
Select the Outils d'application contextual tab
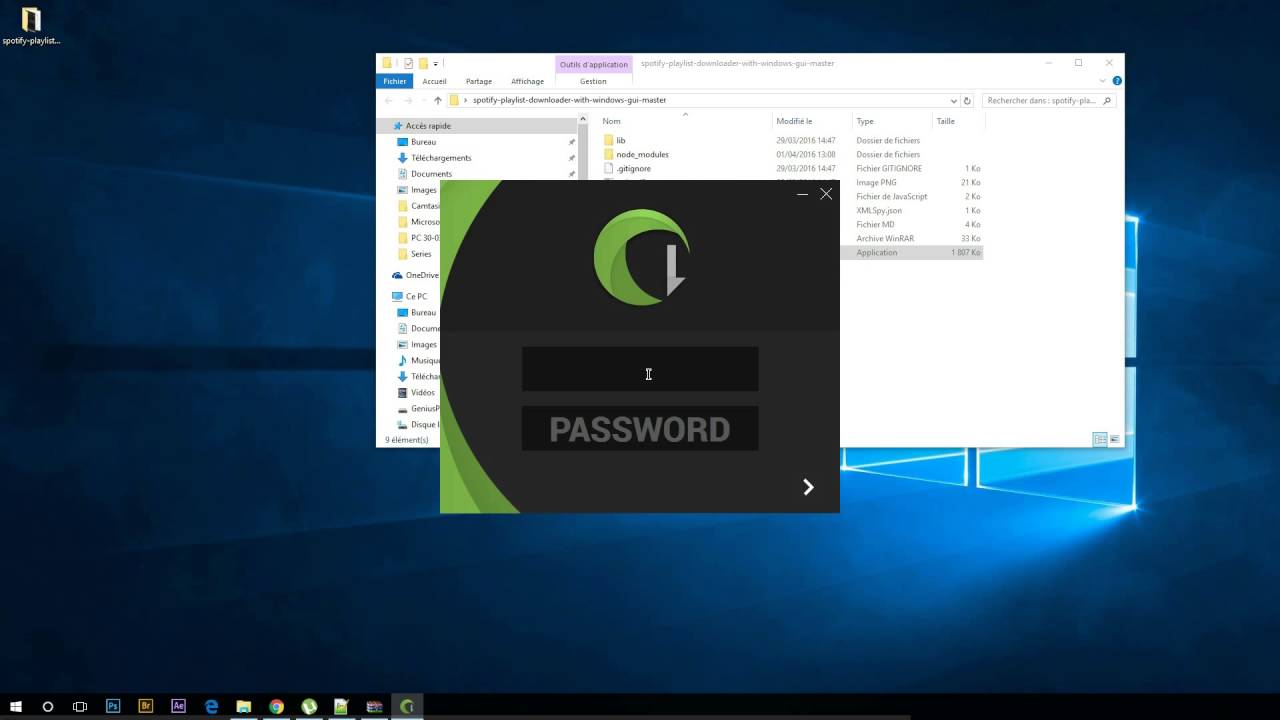(594, 64)
